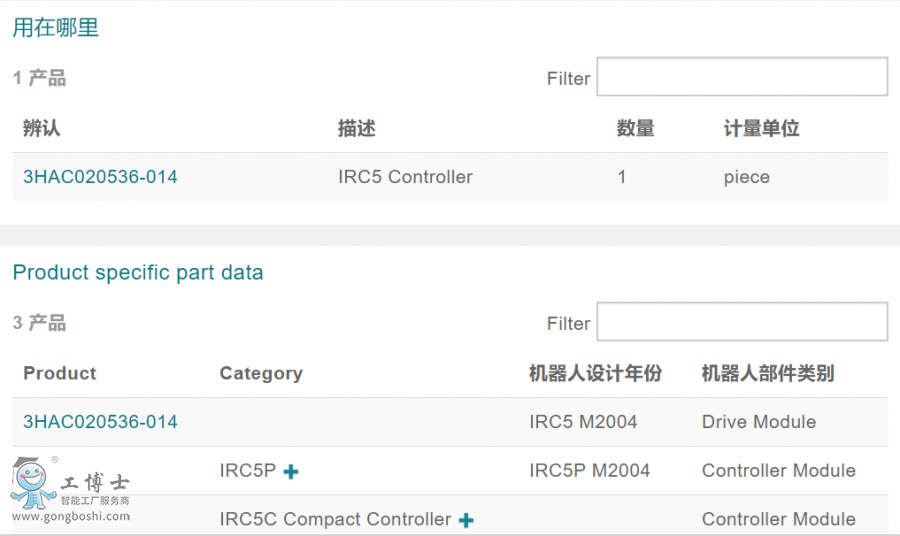Screen dimensions: 900x536
Task: Click the IRC5C Compact Controller text
Action: pos(335,519)
